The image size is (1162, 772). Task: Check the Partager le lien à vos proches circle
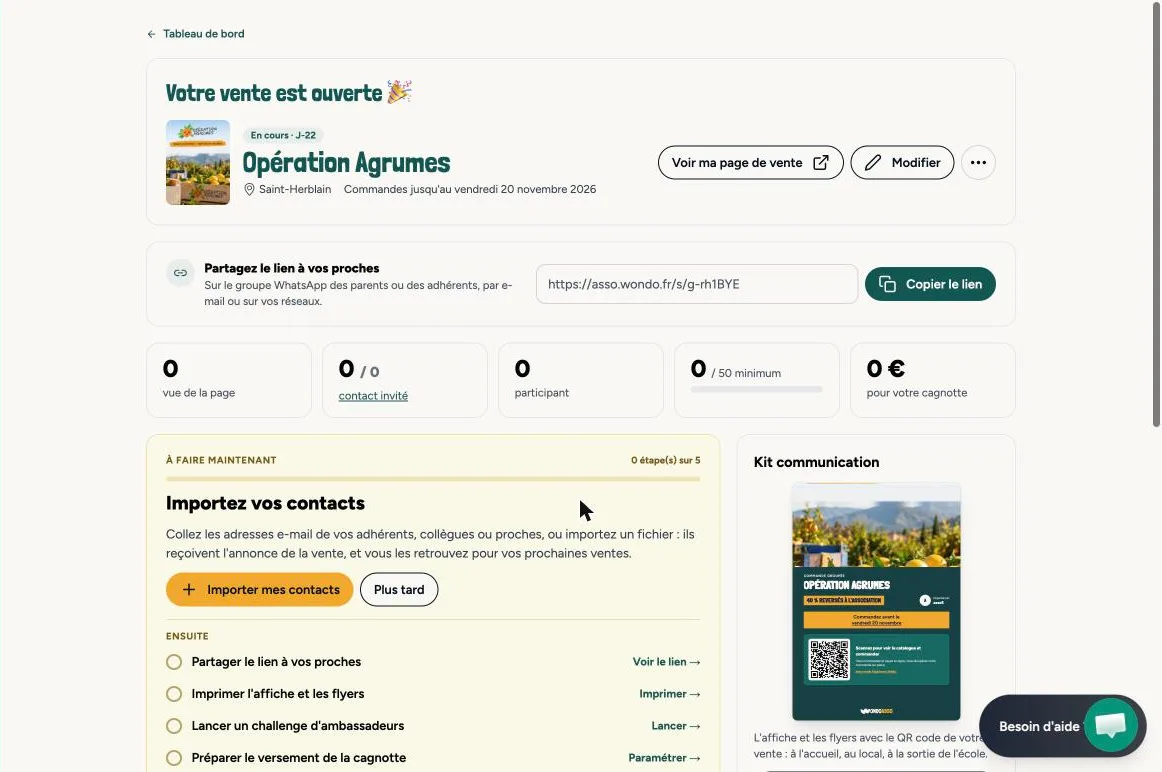coord(174,662)
